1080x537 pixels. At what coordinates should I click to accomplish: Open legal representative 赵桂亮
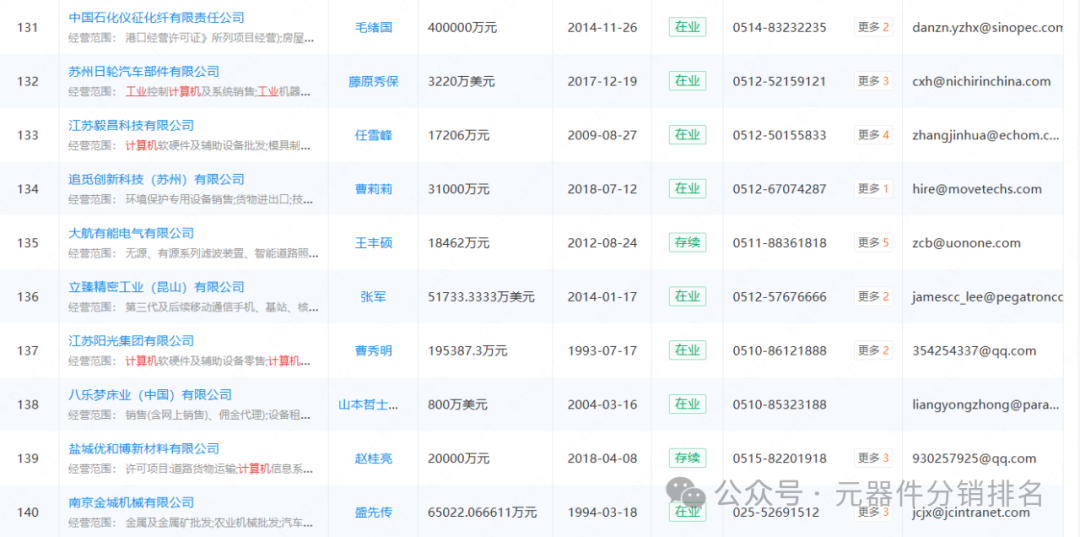[x=373, y=458]
